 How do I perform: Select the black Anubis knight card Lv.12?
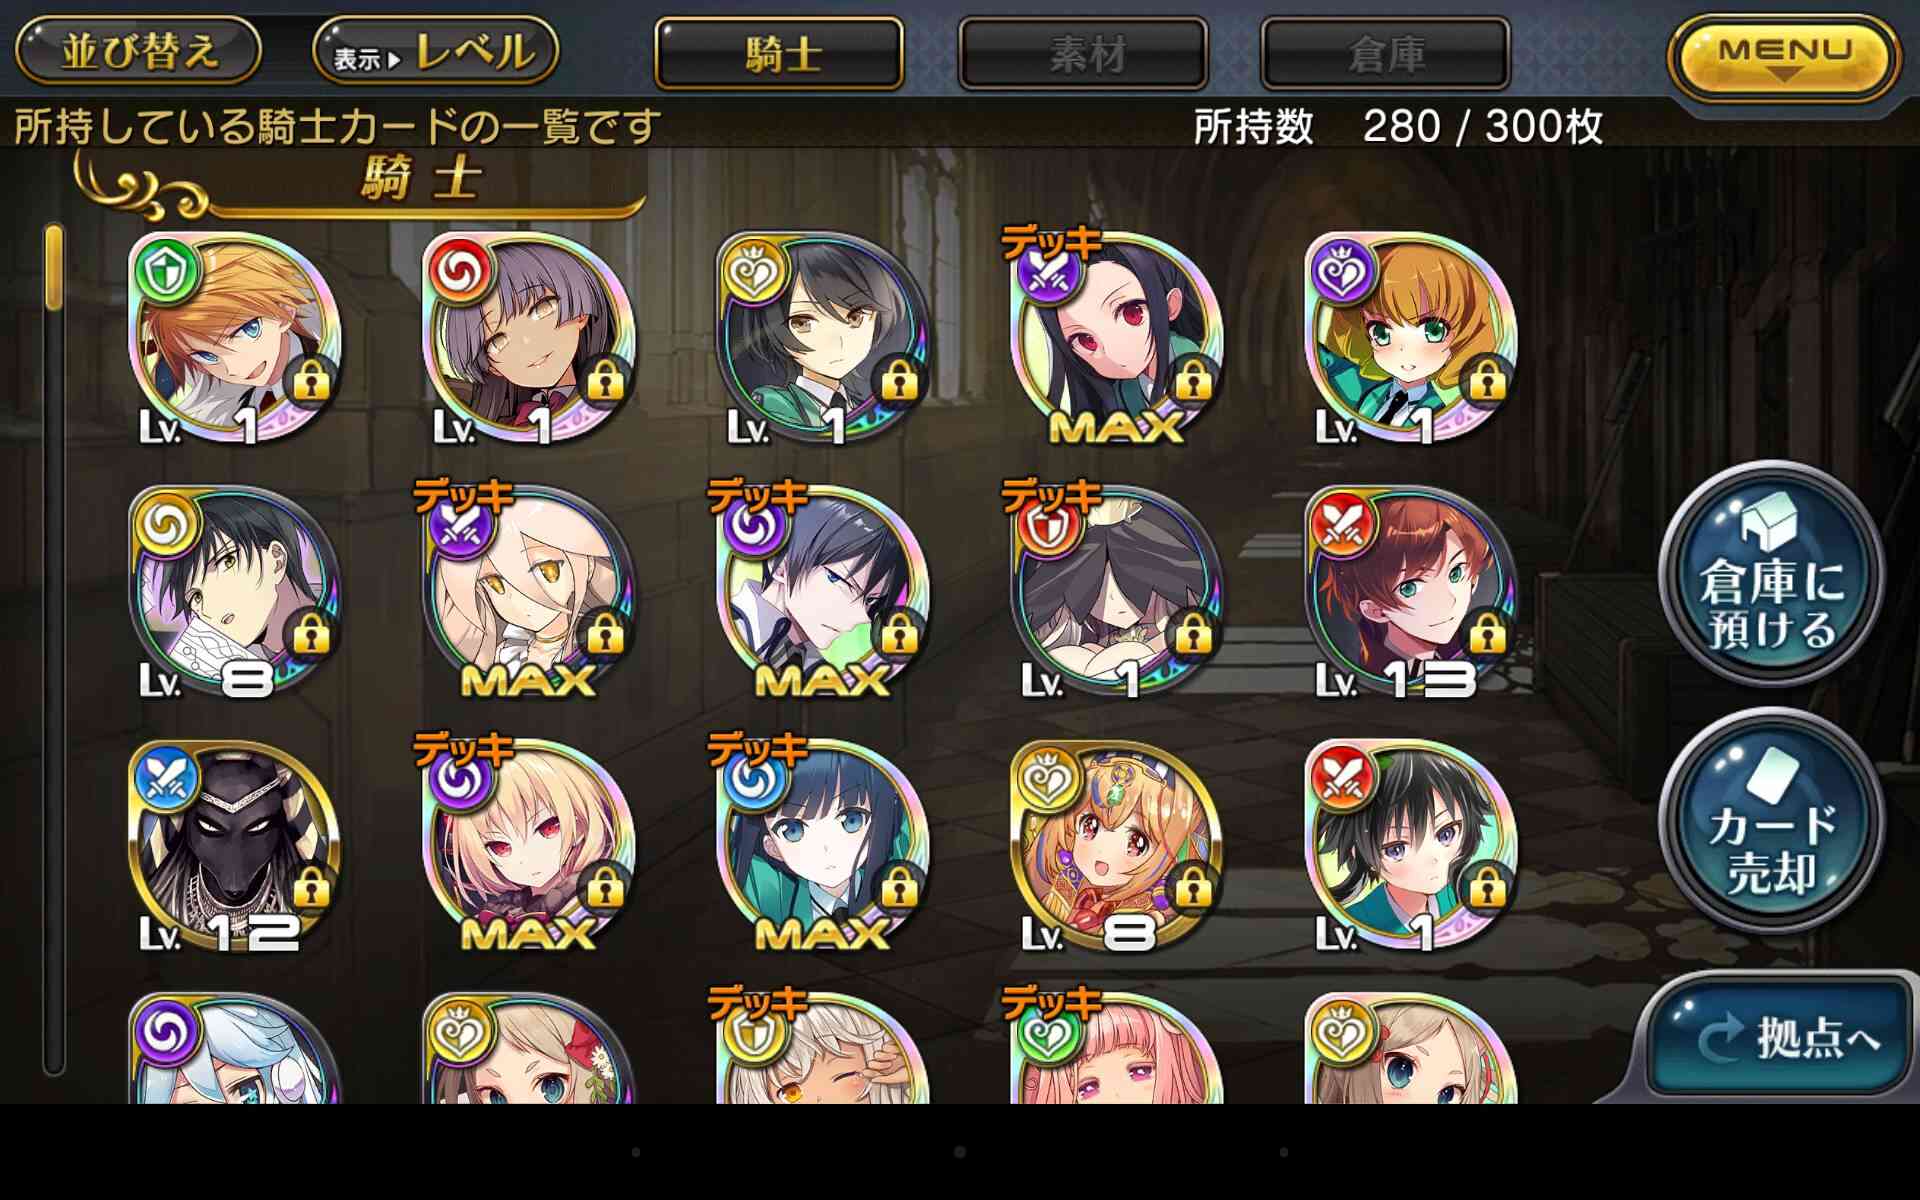click(234, 846)
